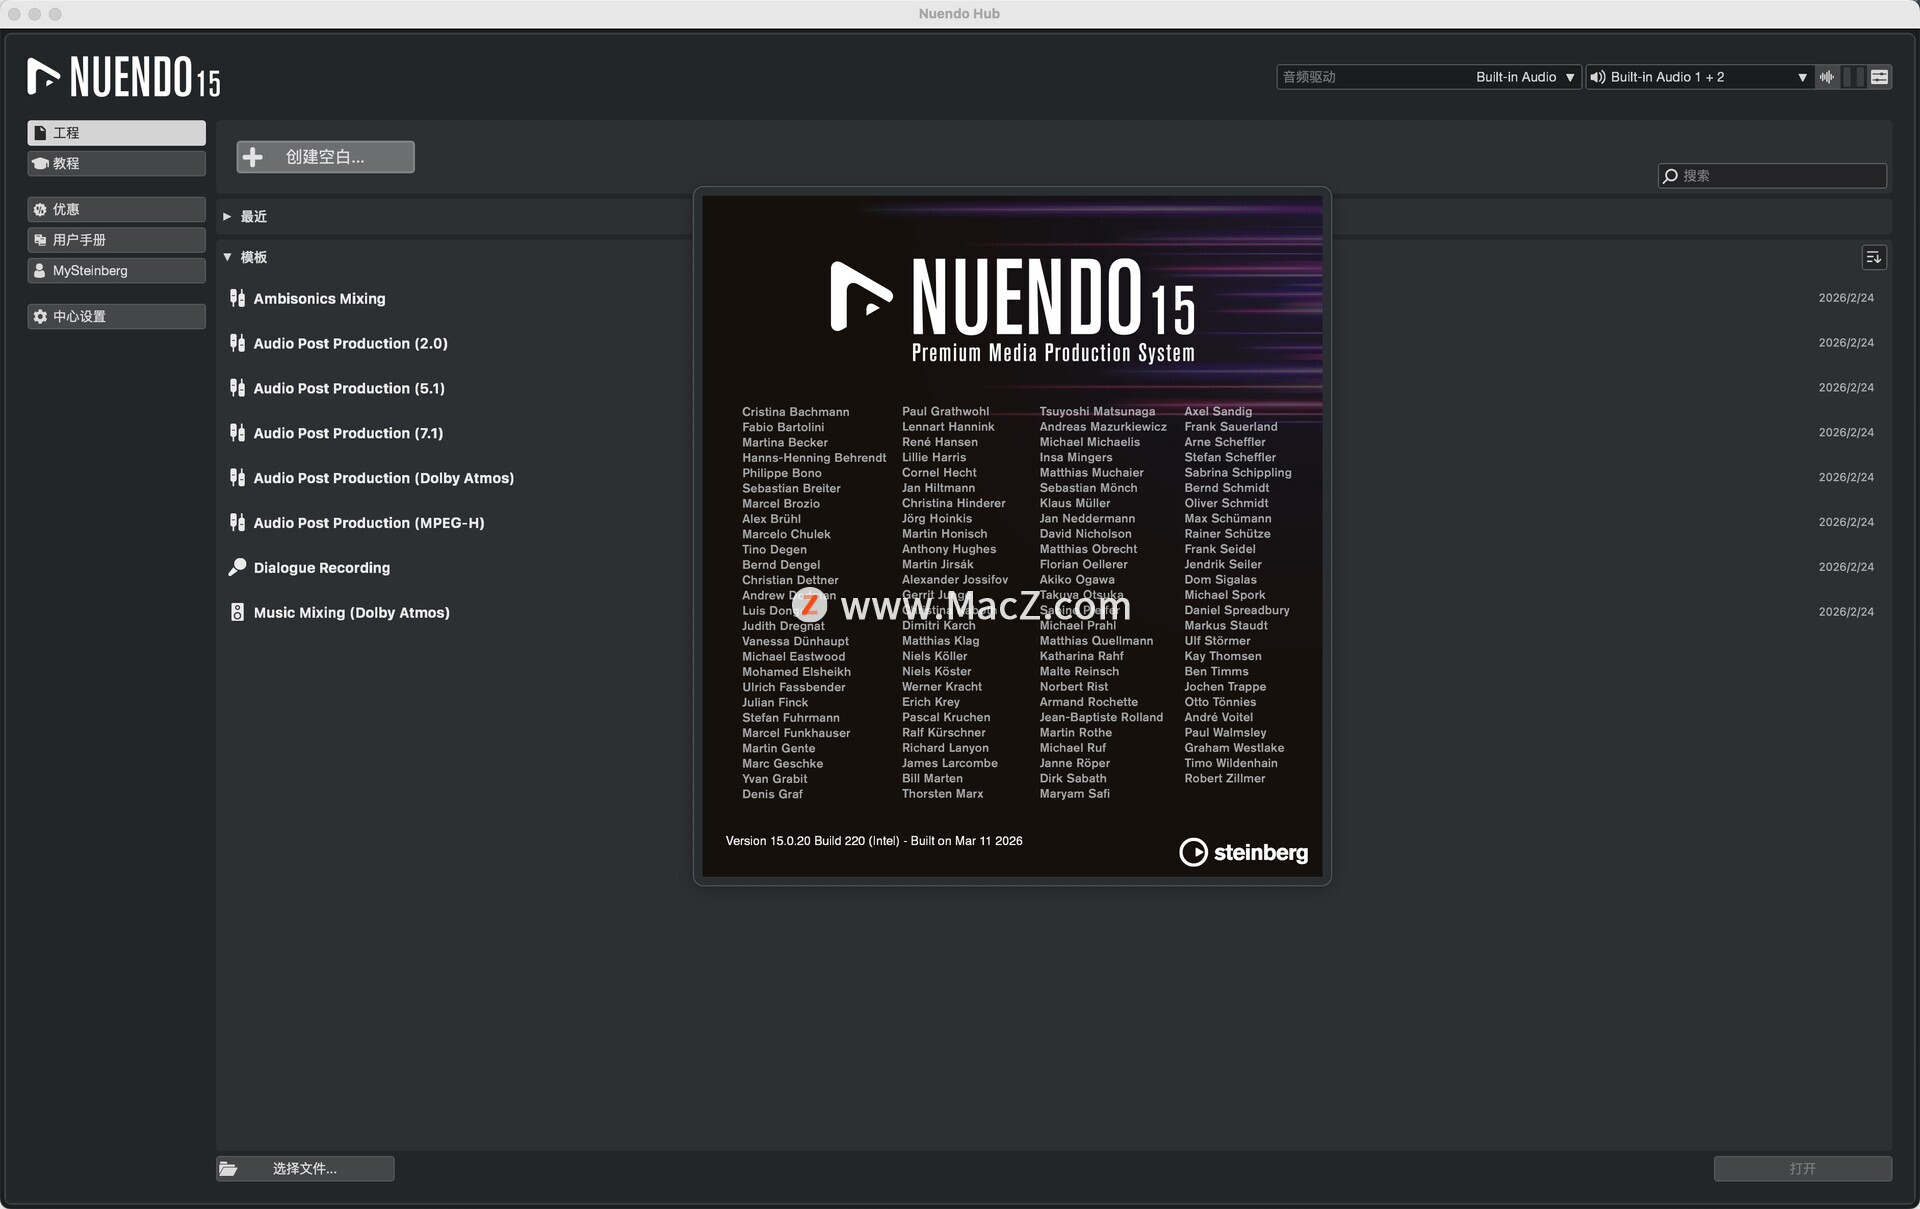This screenshot has width=1920, height=1209.
Task: Click 选择文件 choose file button
Action: point(305,1169)
